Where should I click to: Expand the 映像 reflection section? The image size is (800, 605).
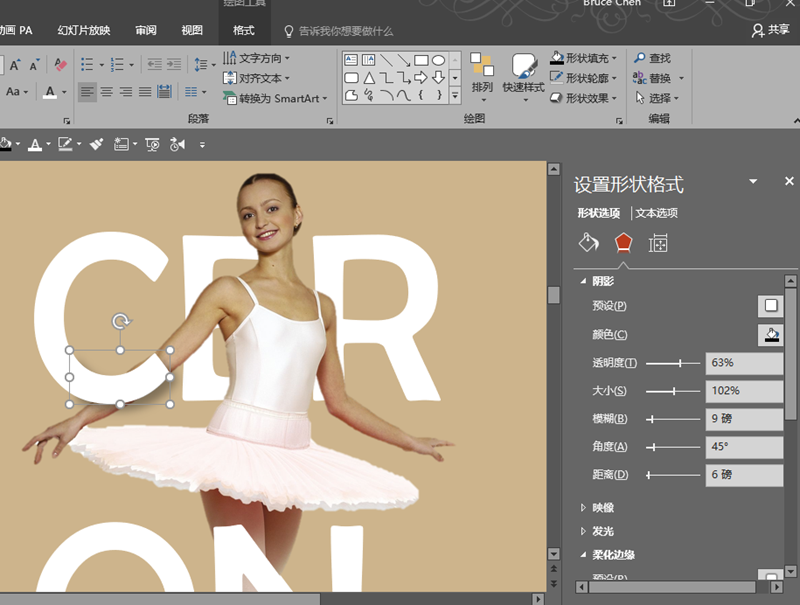[x=583, y=508]
